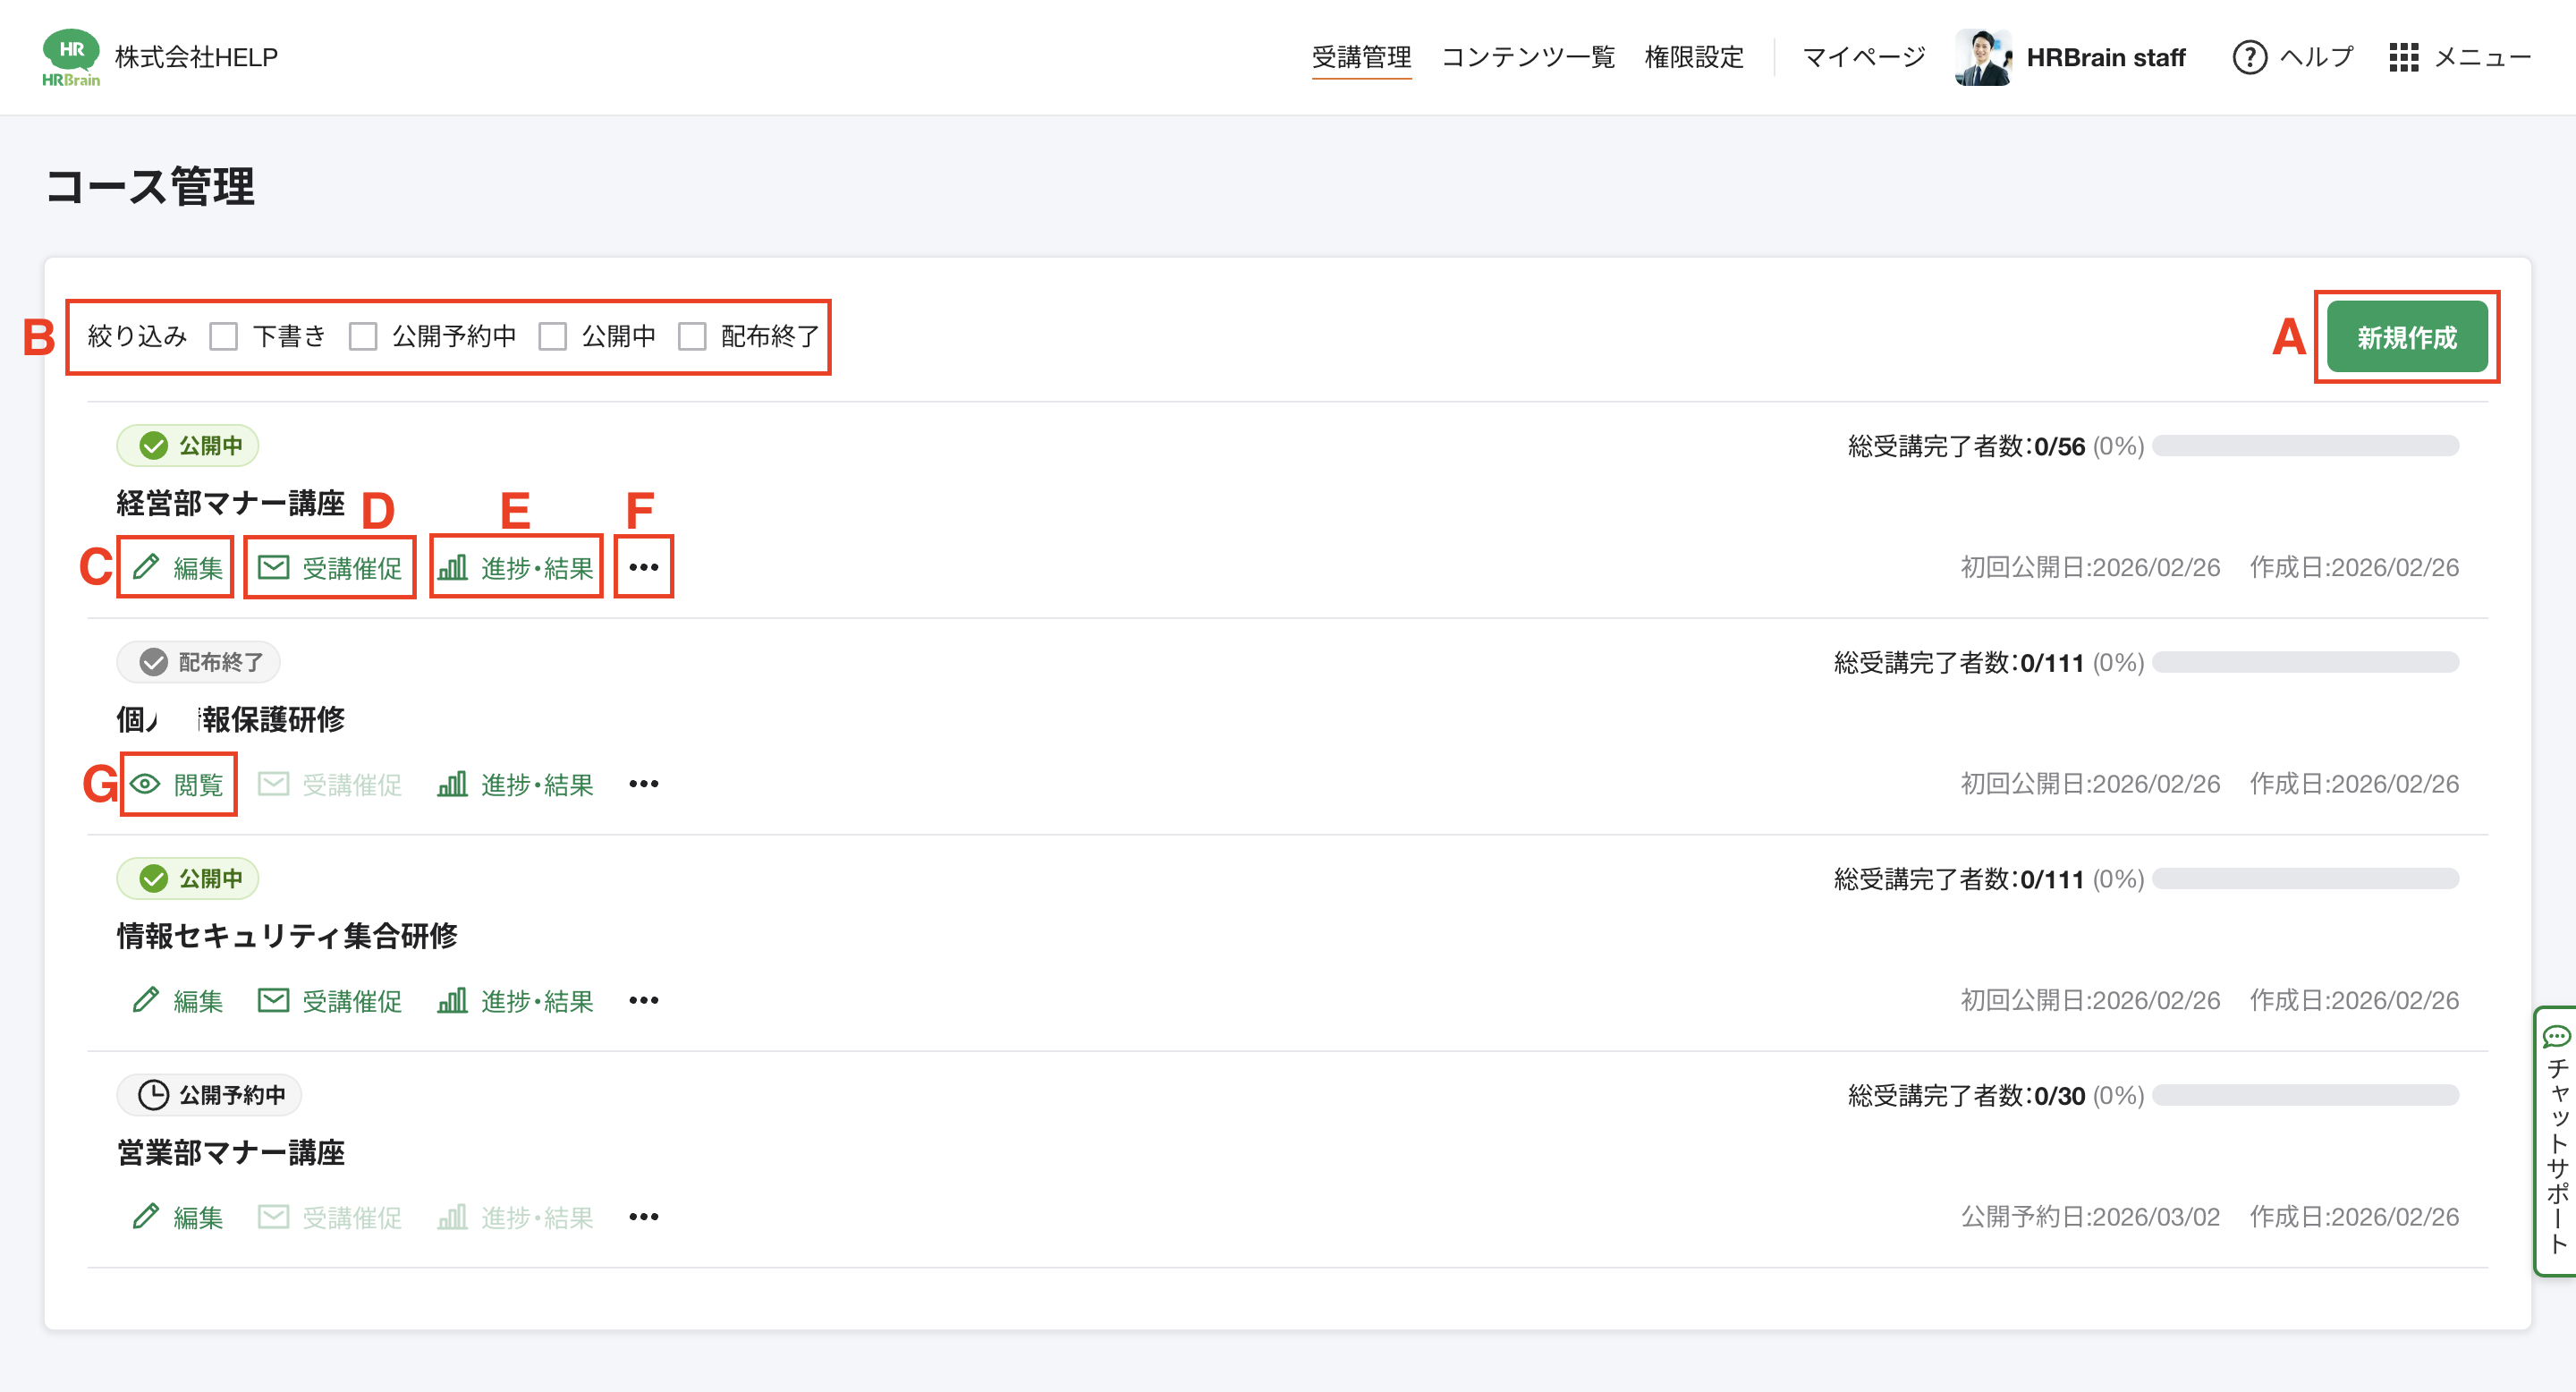Open the 権限設定 navigation tab

coord(1693,57)
